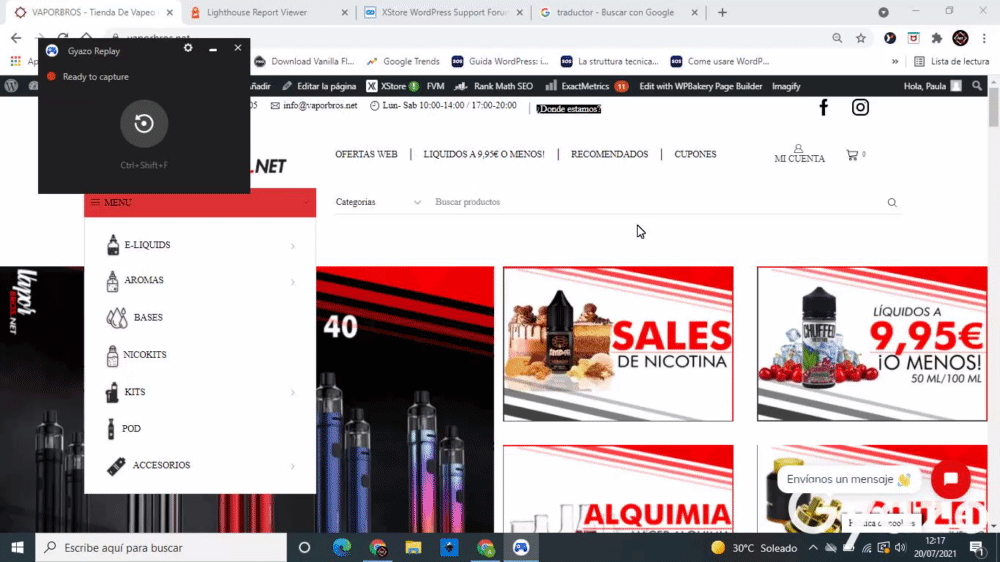The width and height of the screenshot is (1000, 562).
Task: Click Edit with WPBakery Page Builder
Action: (700, 86)
